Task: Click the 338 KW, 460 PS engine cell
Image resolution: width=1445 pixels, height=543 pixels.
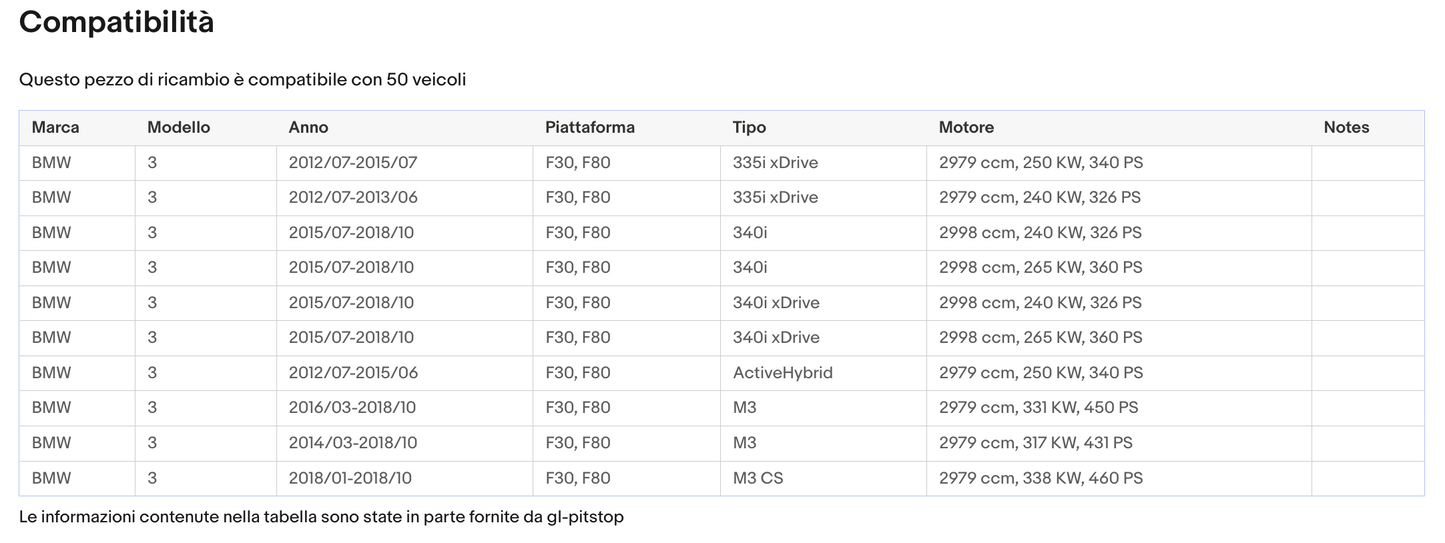Action: point(1040,478)
